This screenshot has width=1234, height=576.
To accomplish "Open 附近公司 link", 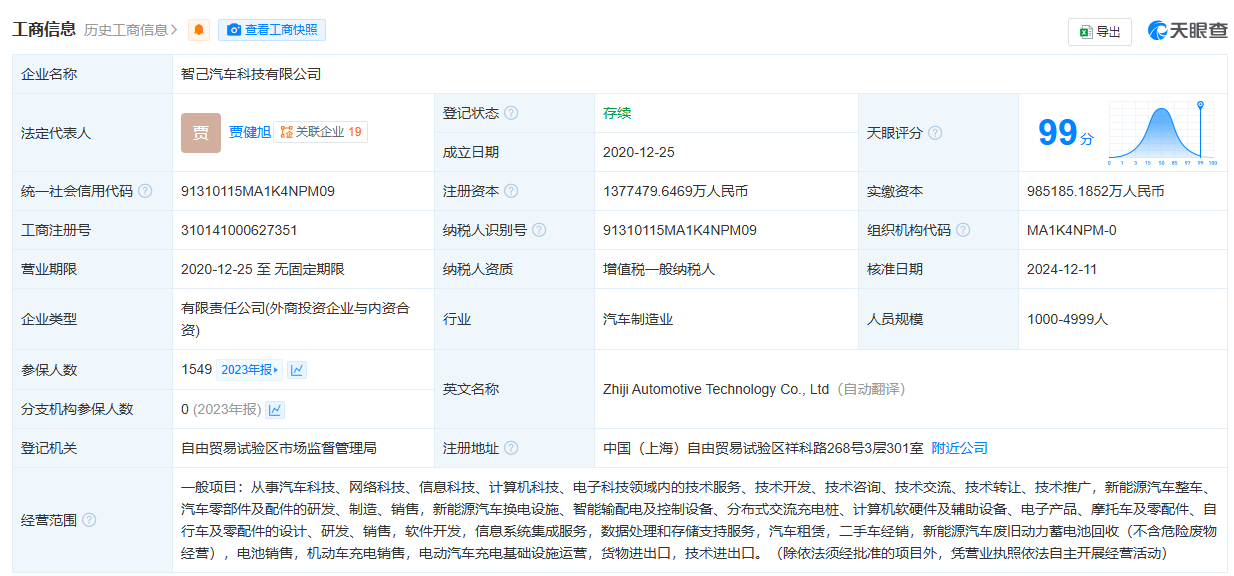I will click(x=959, y=448).
